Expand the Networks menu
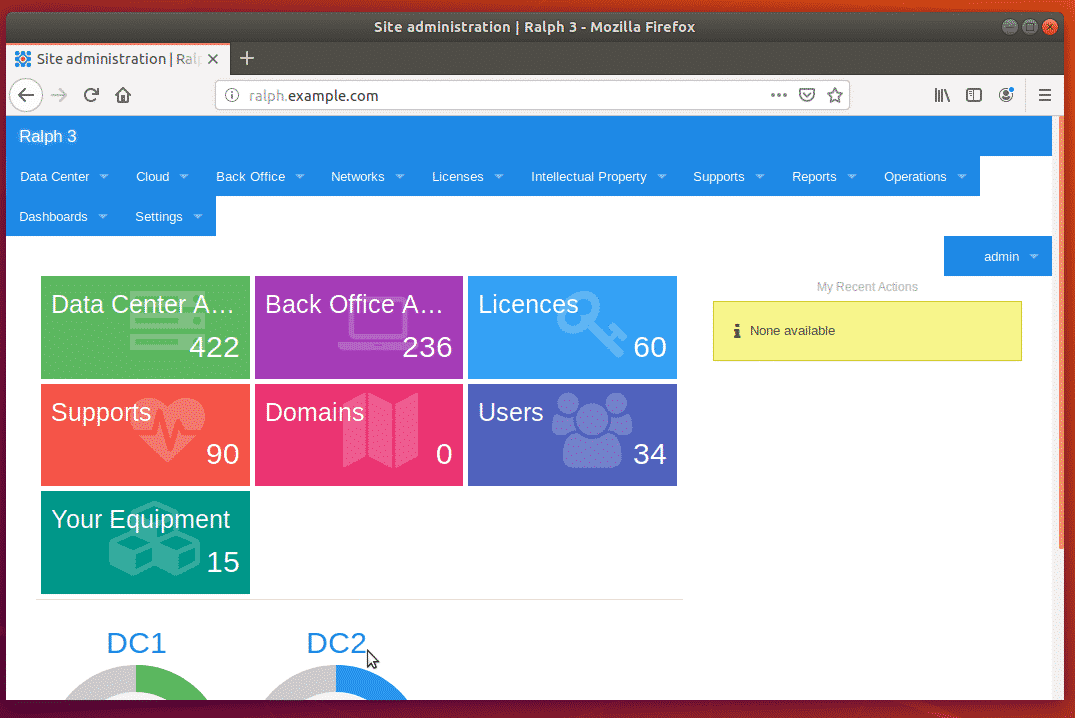 pos(367,176)
